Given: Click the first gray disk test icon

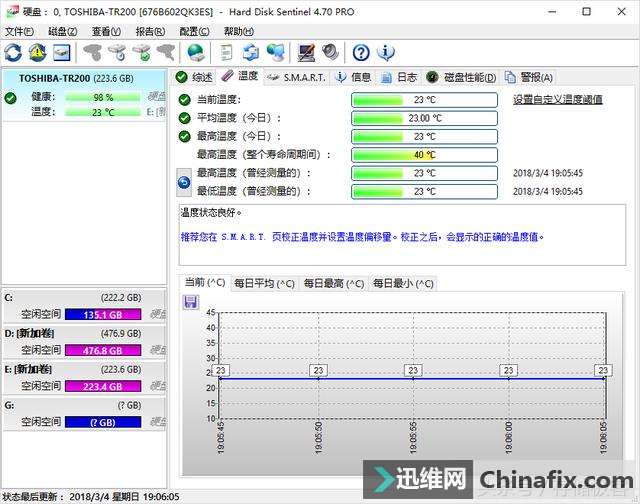Looking at the screenshot, I should 93,53.
